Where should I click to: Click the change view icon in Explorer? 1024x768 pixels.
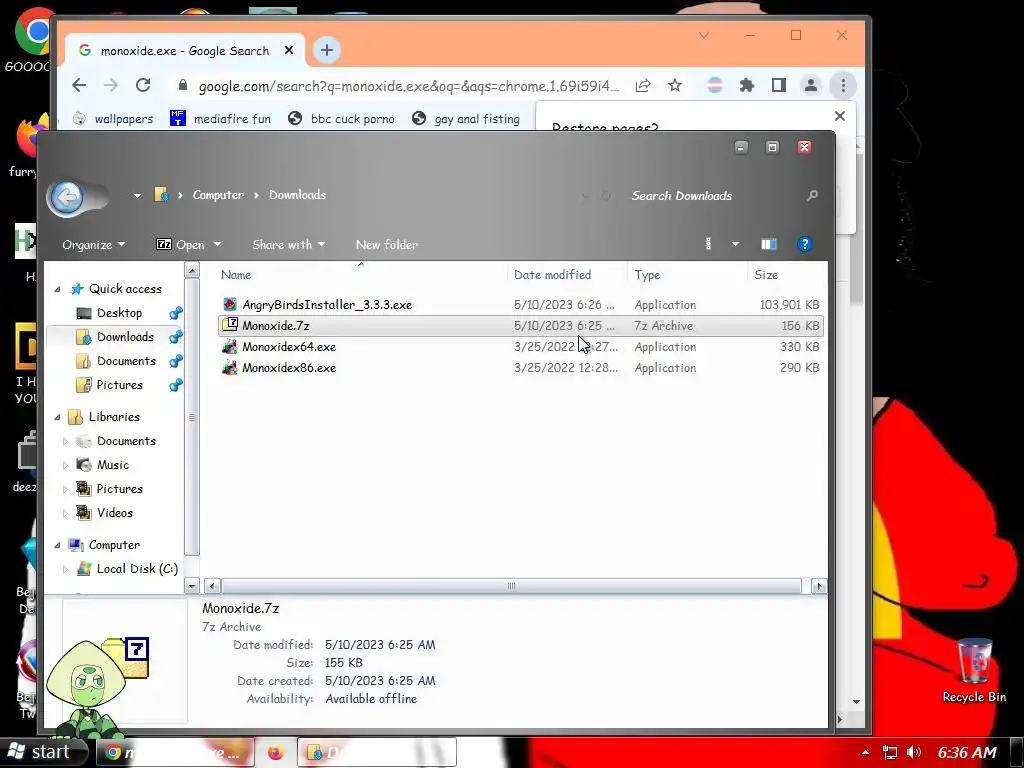[x=709, y=244]
